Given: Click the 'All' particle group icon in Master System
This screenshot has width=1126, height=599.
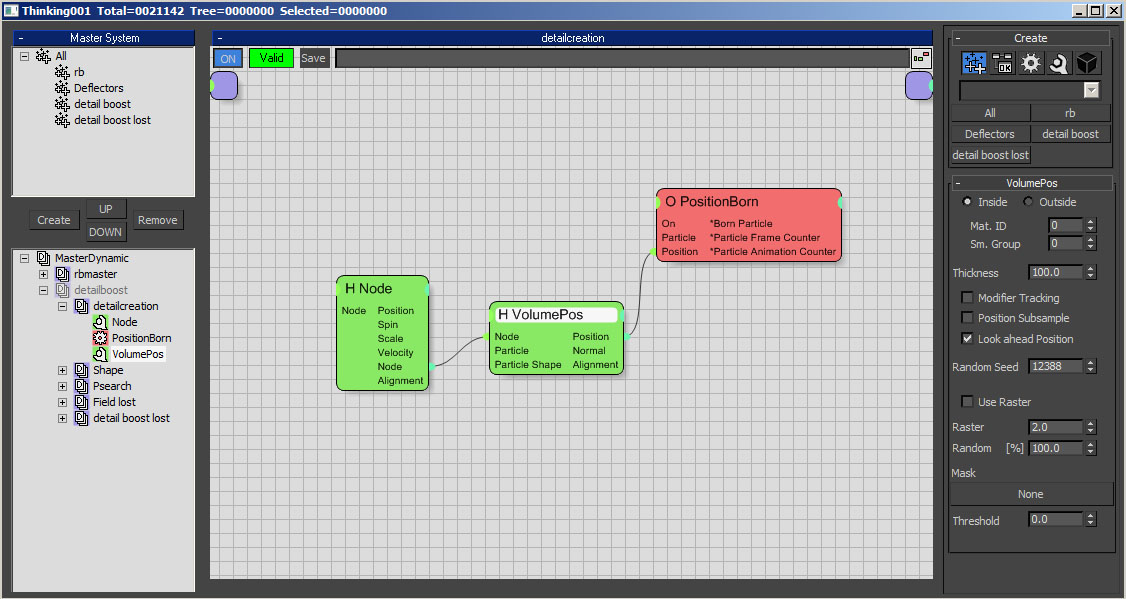Looking at the screenshot, I should (43, 56).
